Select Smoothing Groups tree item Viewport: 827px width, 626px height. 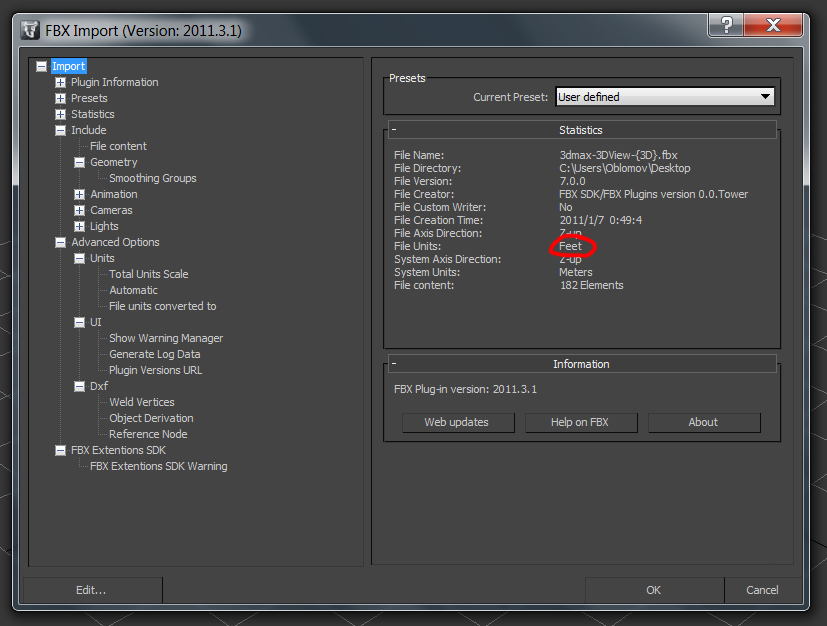click(152, 178)
